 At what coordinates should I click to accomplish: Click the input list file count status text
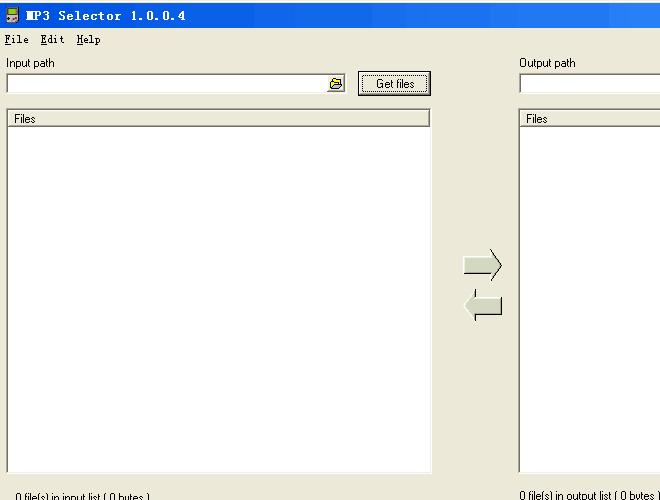pos(82,495)
